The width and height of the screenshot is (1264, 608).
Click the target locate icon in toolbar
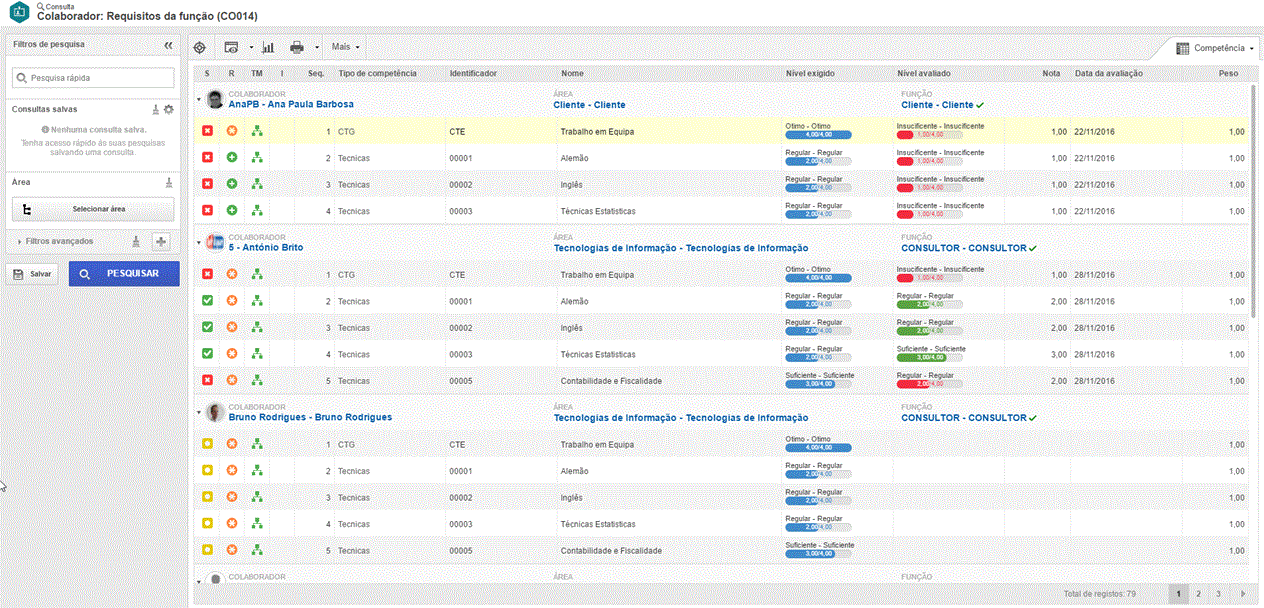point(200,47)
